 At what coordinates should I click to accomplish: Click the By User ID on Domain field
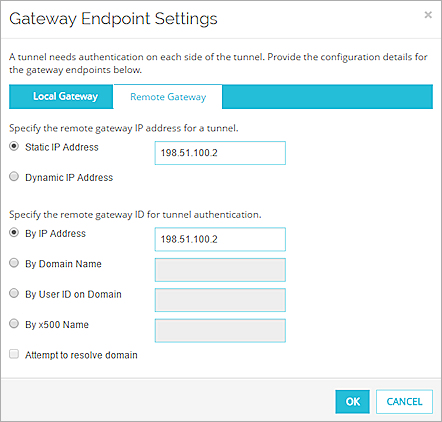tap(220, 300)
